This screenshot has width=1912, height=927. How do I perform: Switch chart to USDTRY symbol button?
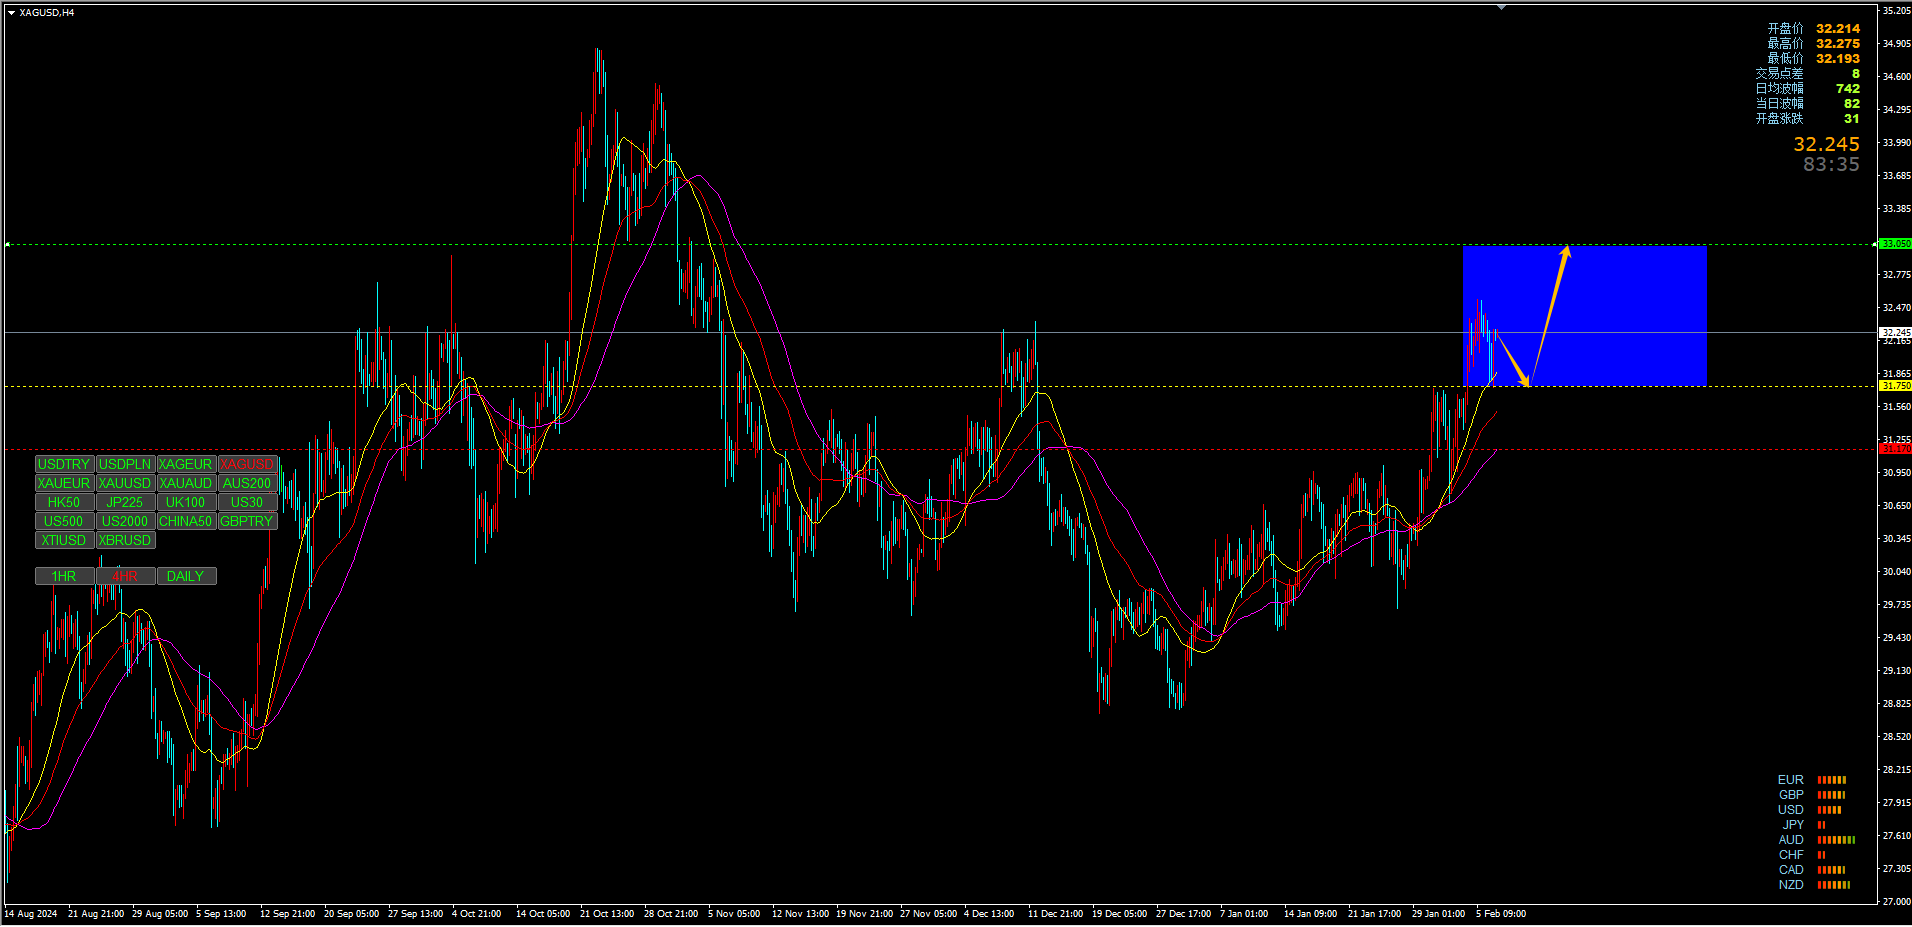[64, 465]
